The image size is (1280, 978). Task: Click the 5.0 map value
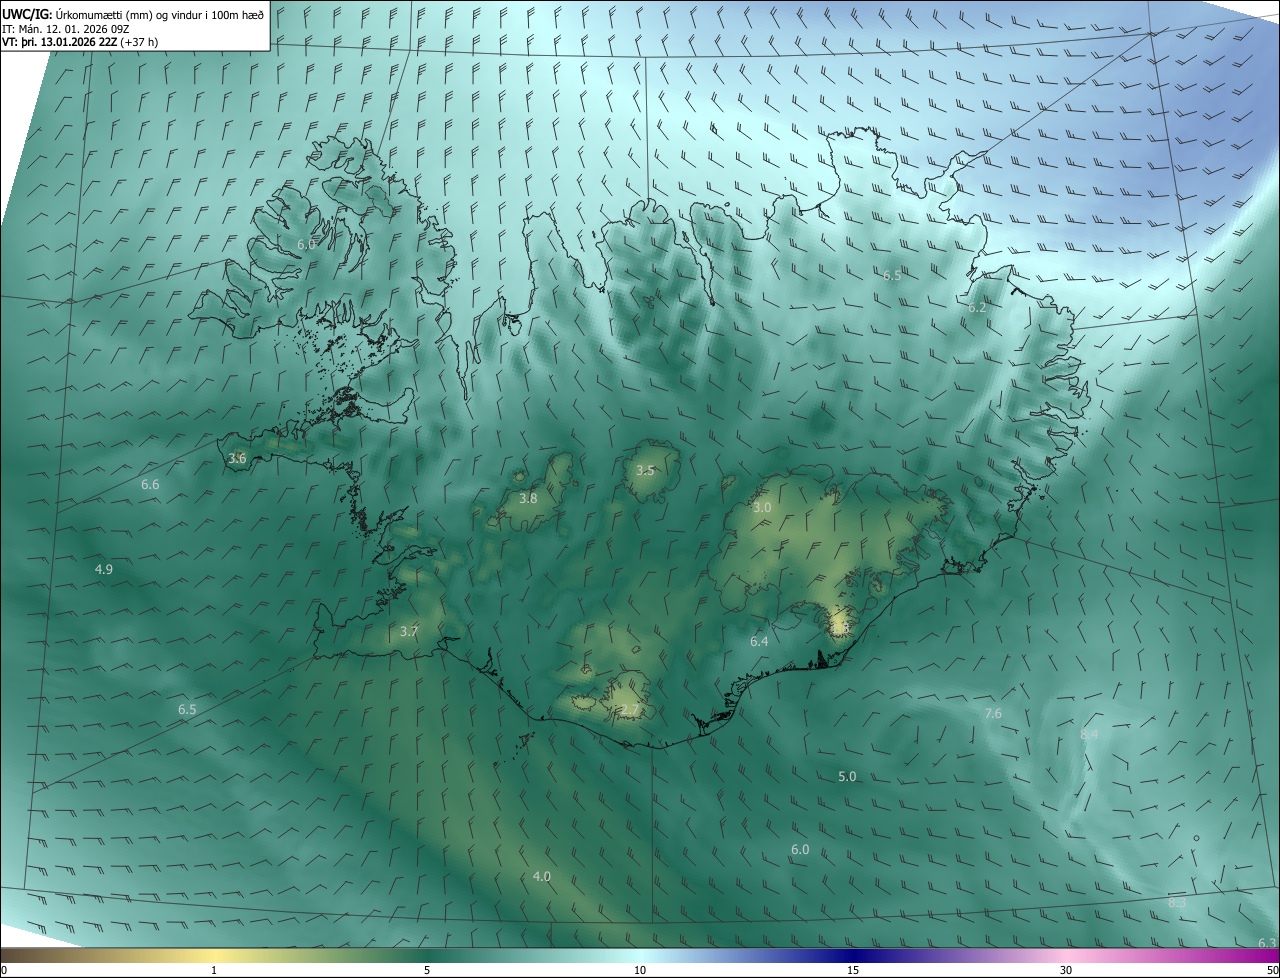pyautogui.click(x=847, y=776)
